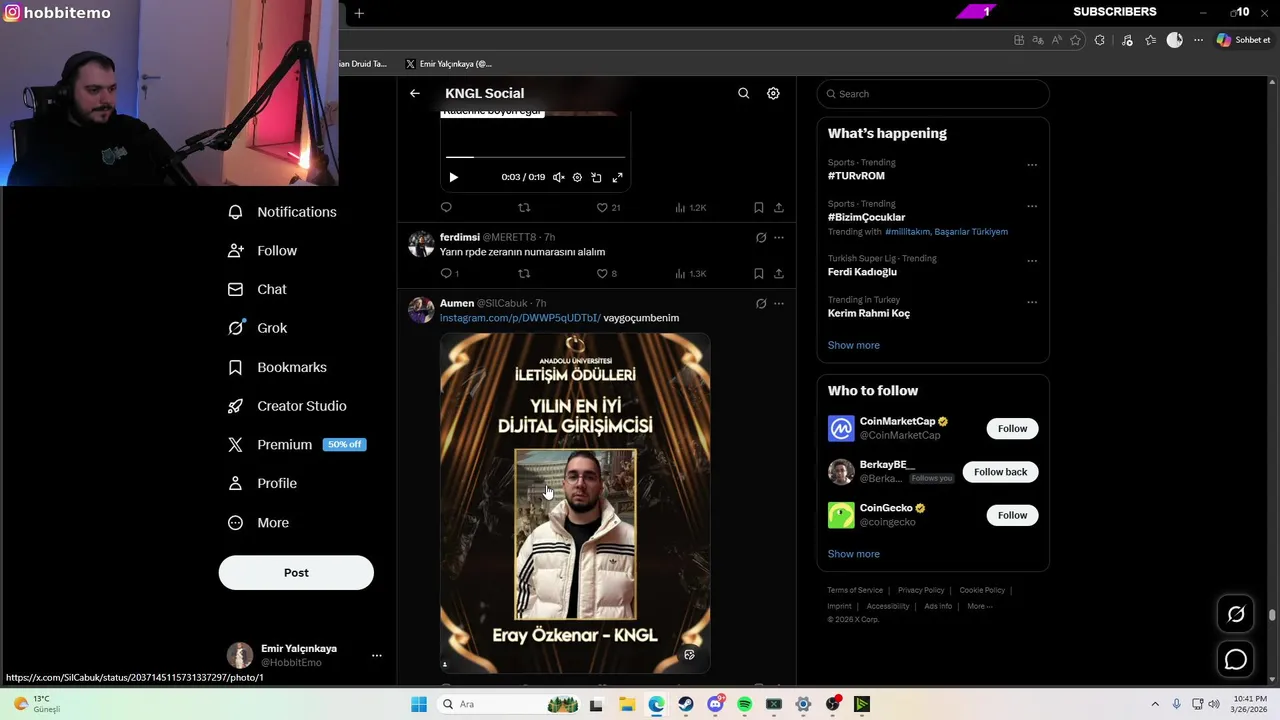Reply to the video post
The image size is (1280, 720).
[446, 207]
